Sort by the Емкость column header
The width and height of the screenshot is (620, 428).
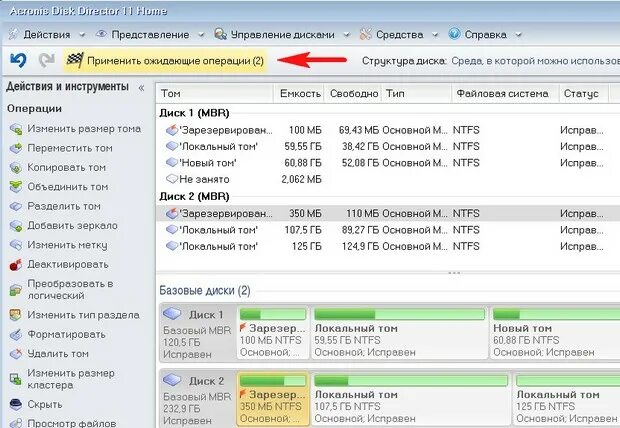click(299, 94)
